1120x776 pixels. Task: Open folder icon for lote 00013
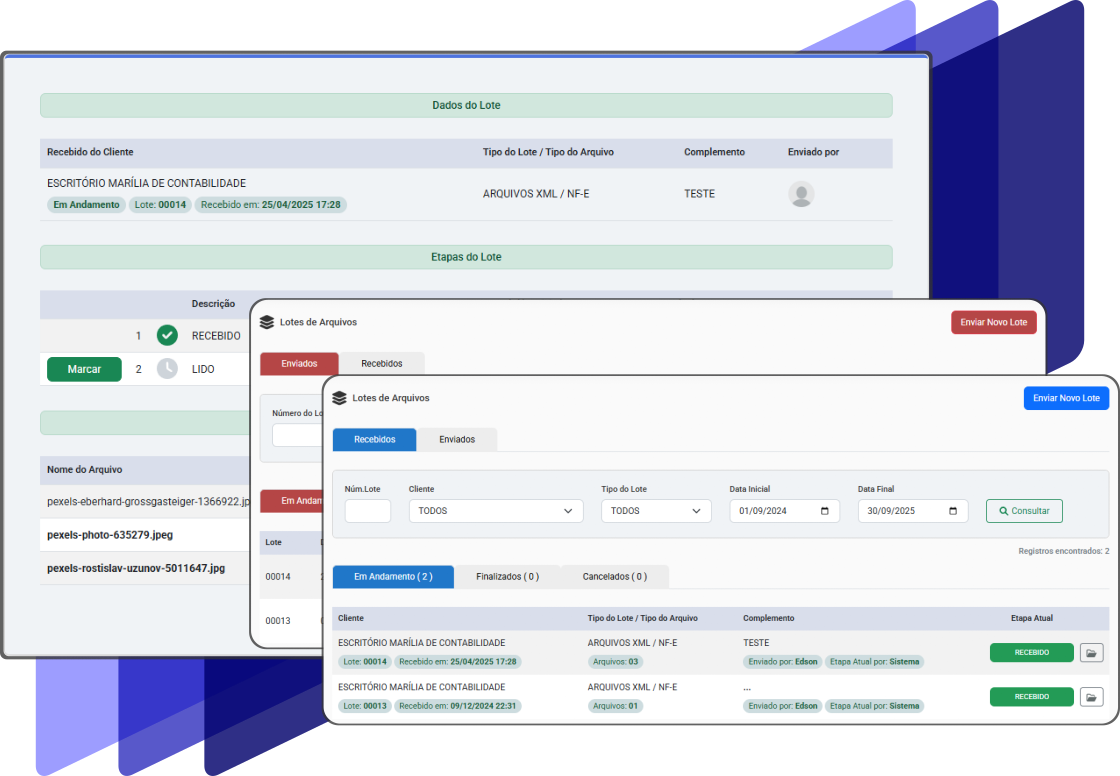point(1091,697)
